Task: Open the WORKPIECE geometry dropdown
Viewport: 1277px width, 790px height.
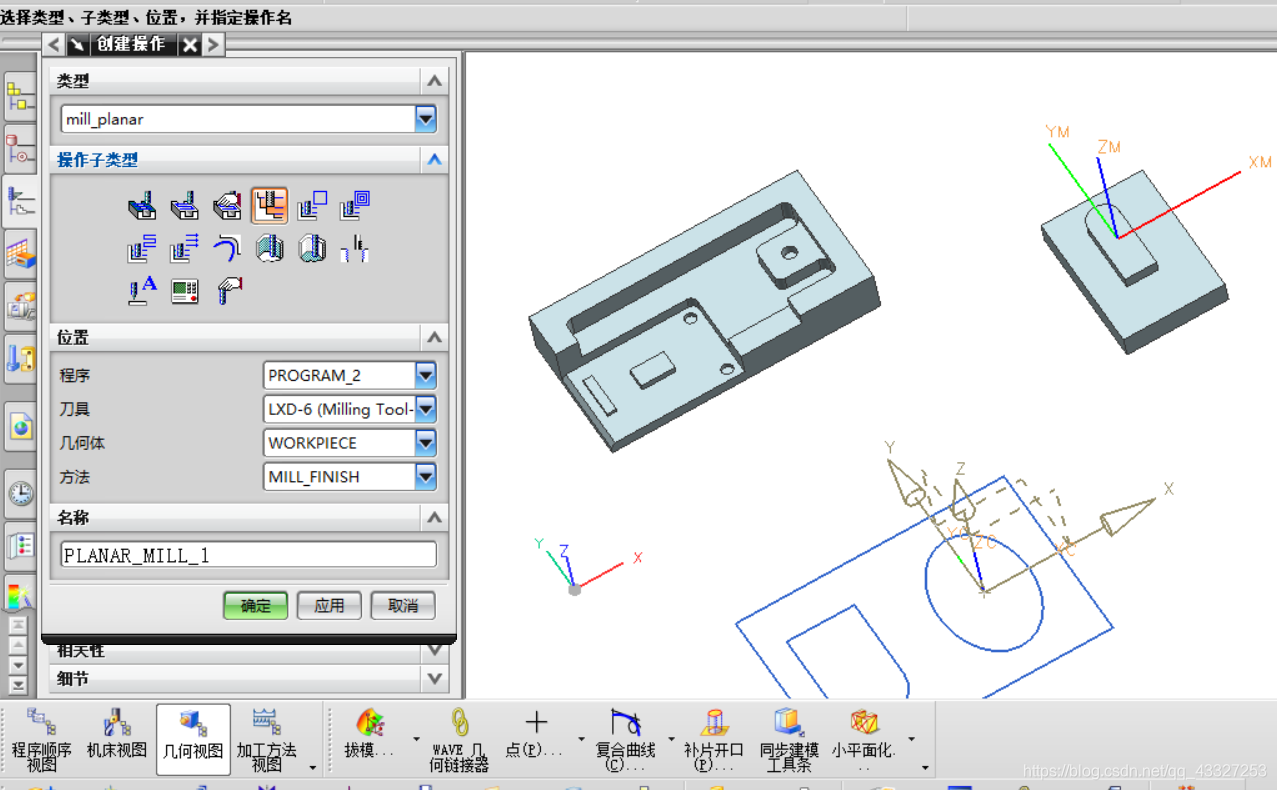Action: pyautogui.click(x=426, y=443)
